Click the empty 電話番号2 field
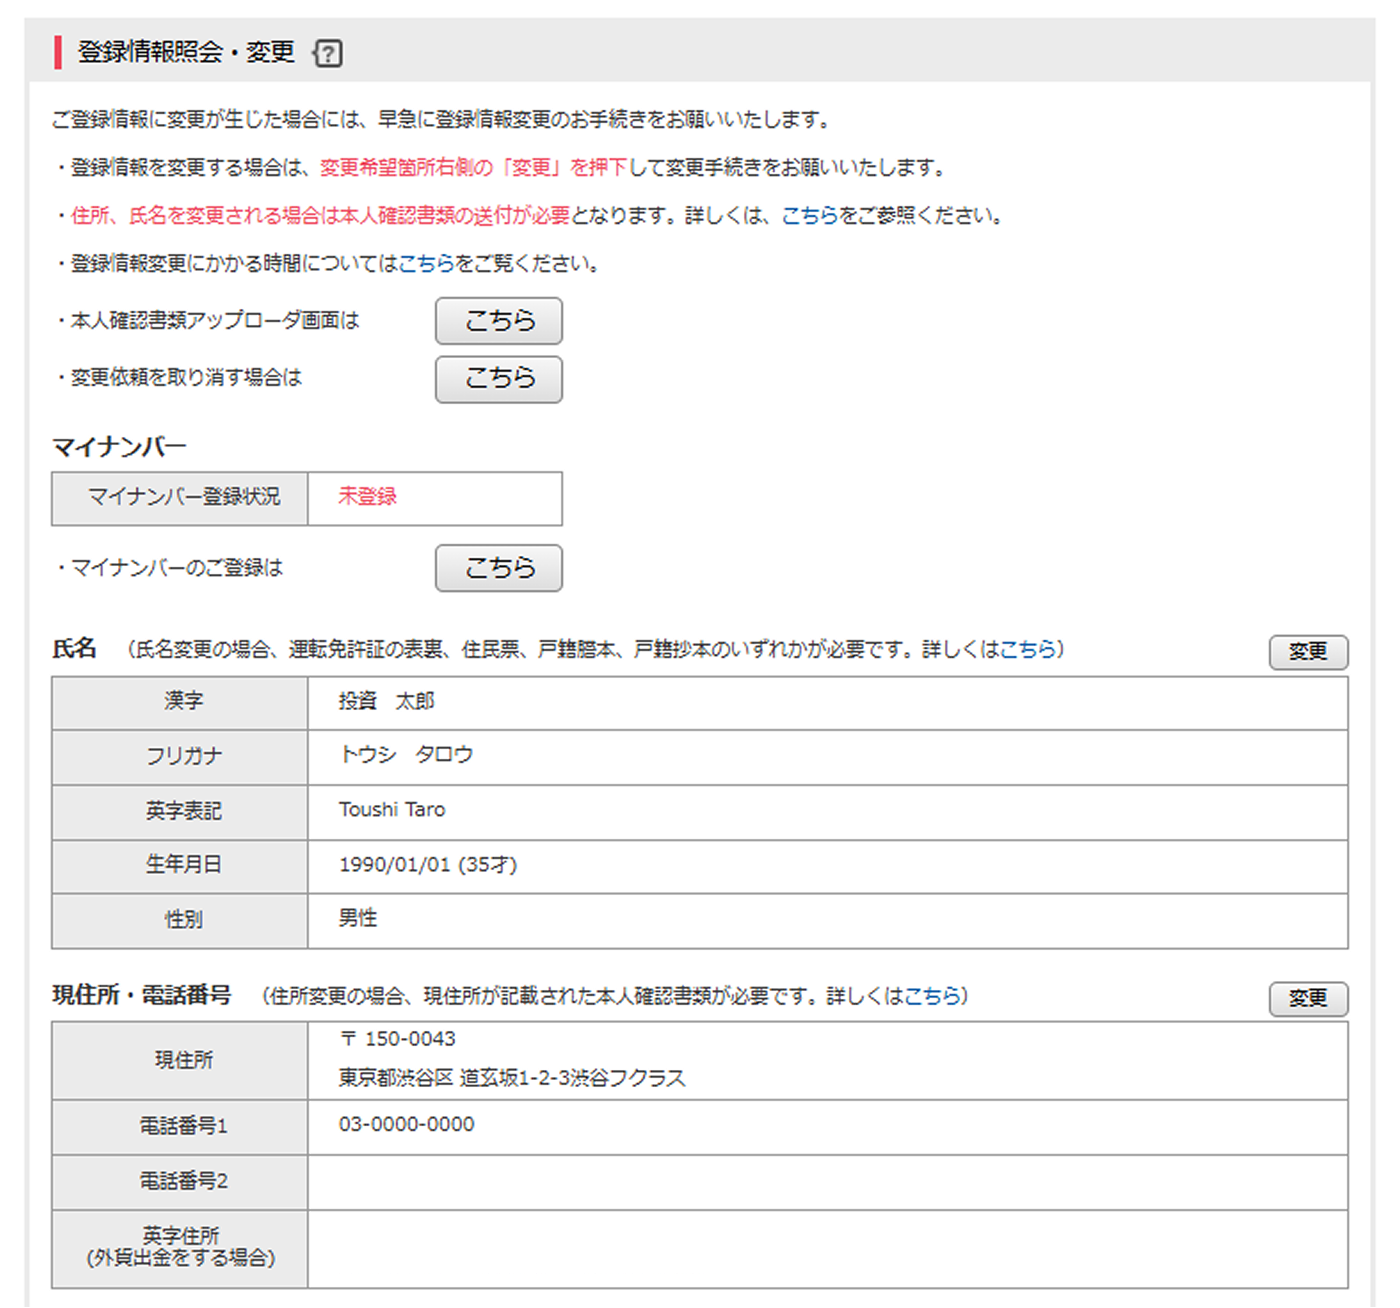The height and width of the screenshot is (1308, 1400). [700, 1181]
